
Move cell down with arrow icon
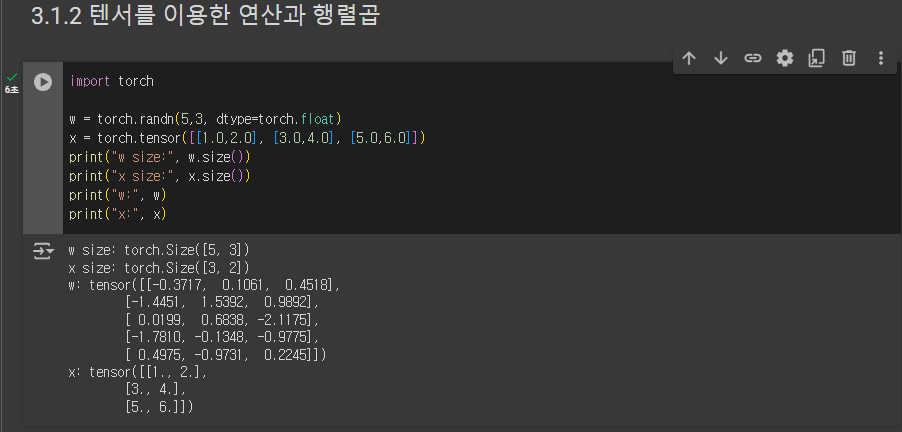(721, 58)
